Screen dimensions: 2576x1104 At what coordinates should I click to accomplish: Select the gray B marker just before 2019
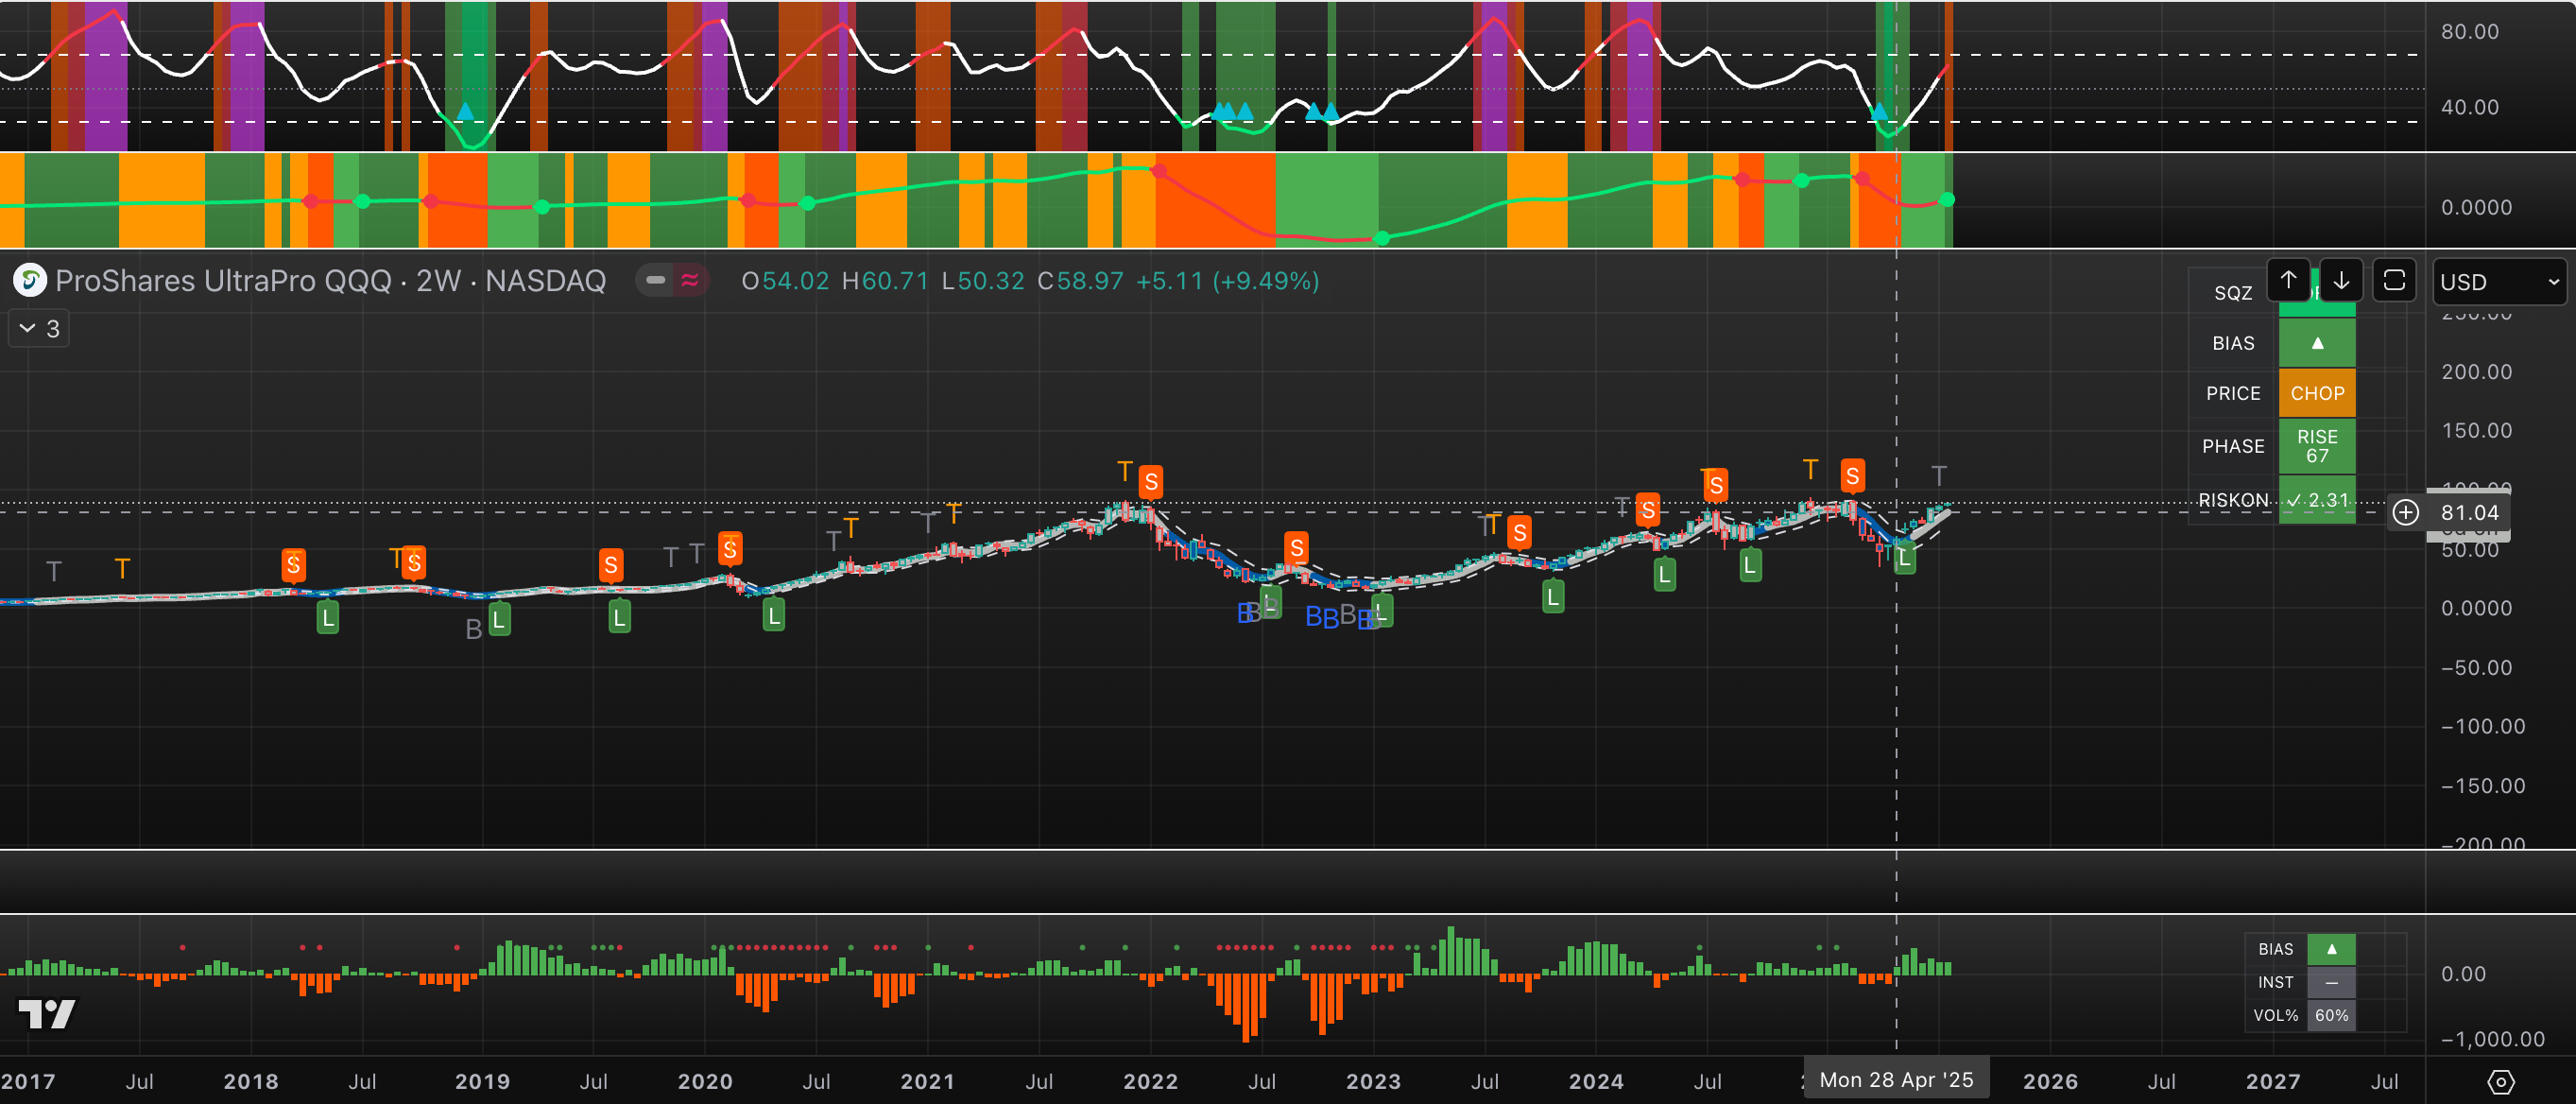click(x=474, y=629)
